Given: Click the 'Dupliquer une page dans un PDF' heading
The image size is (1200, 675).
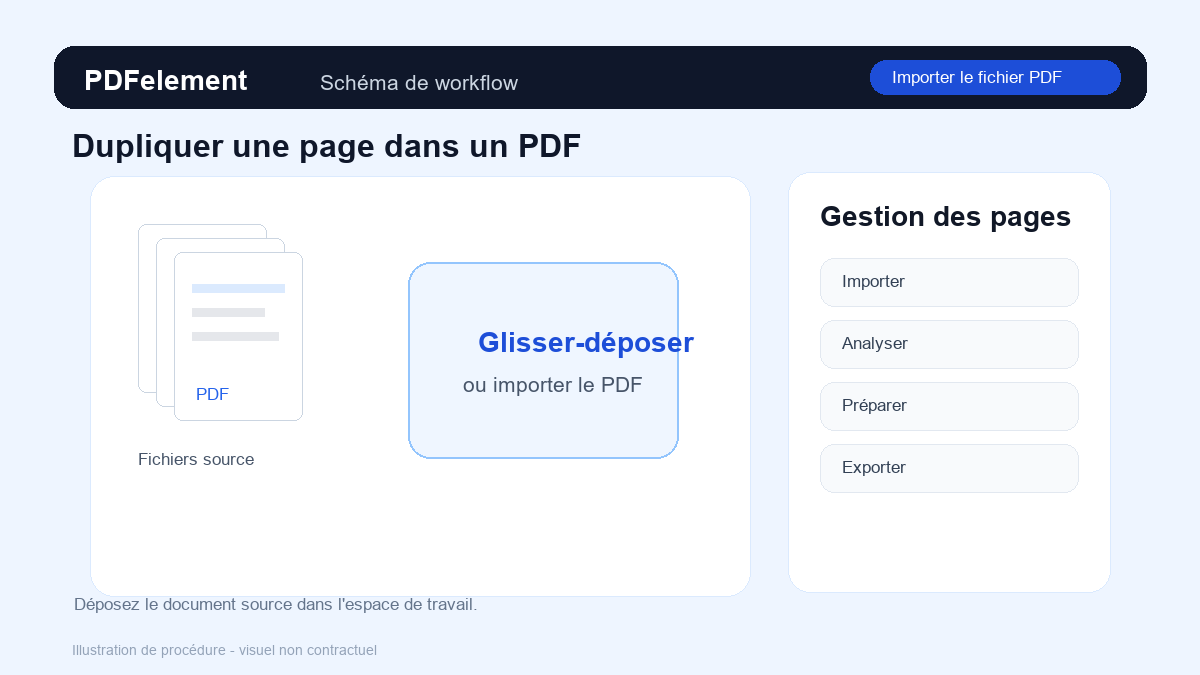Looking at the screenshot, I should point(327,146).
